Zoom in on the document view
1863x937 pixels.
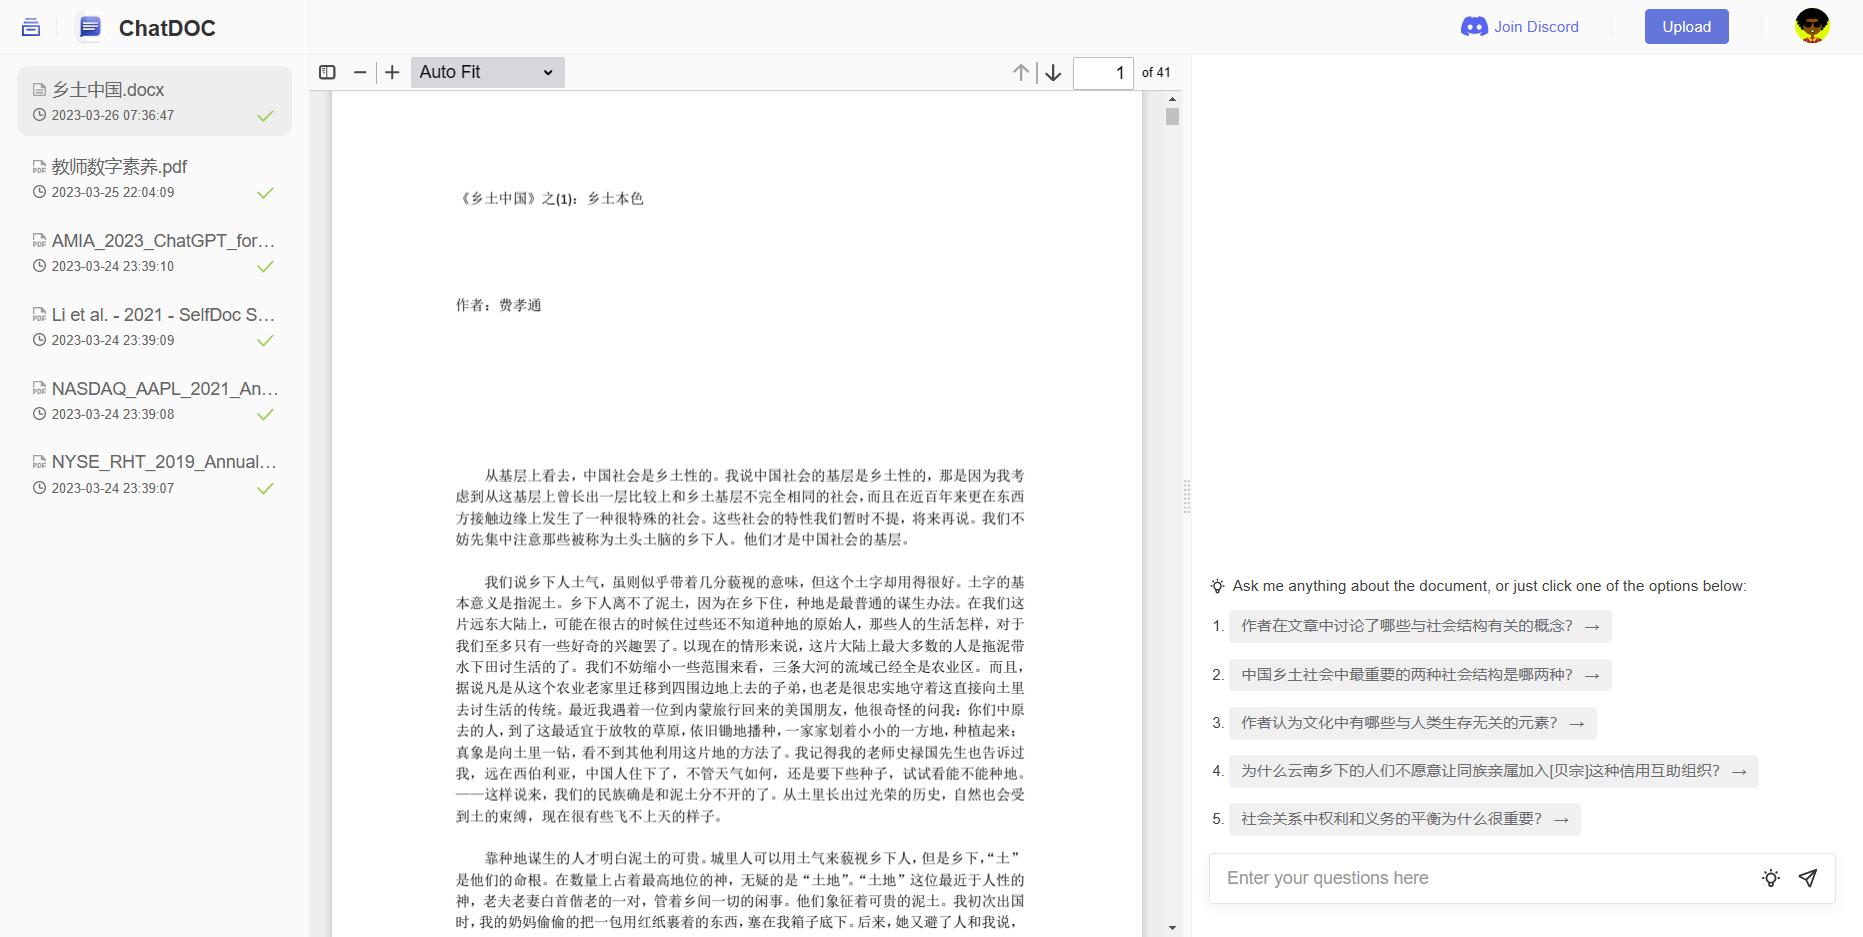[392, 72]
